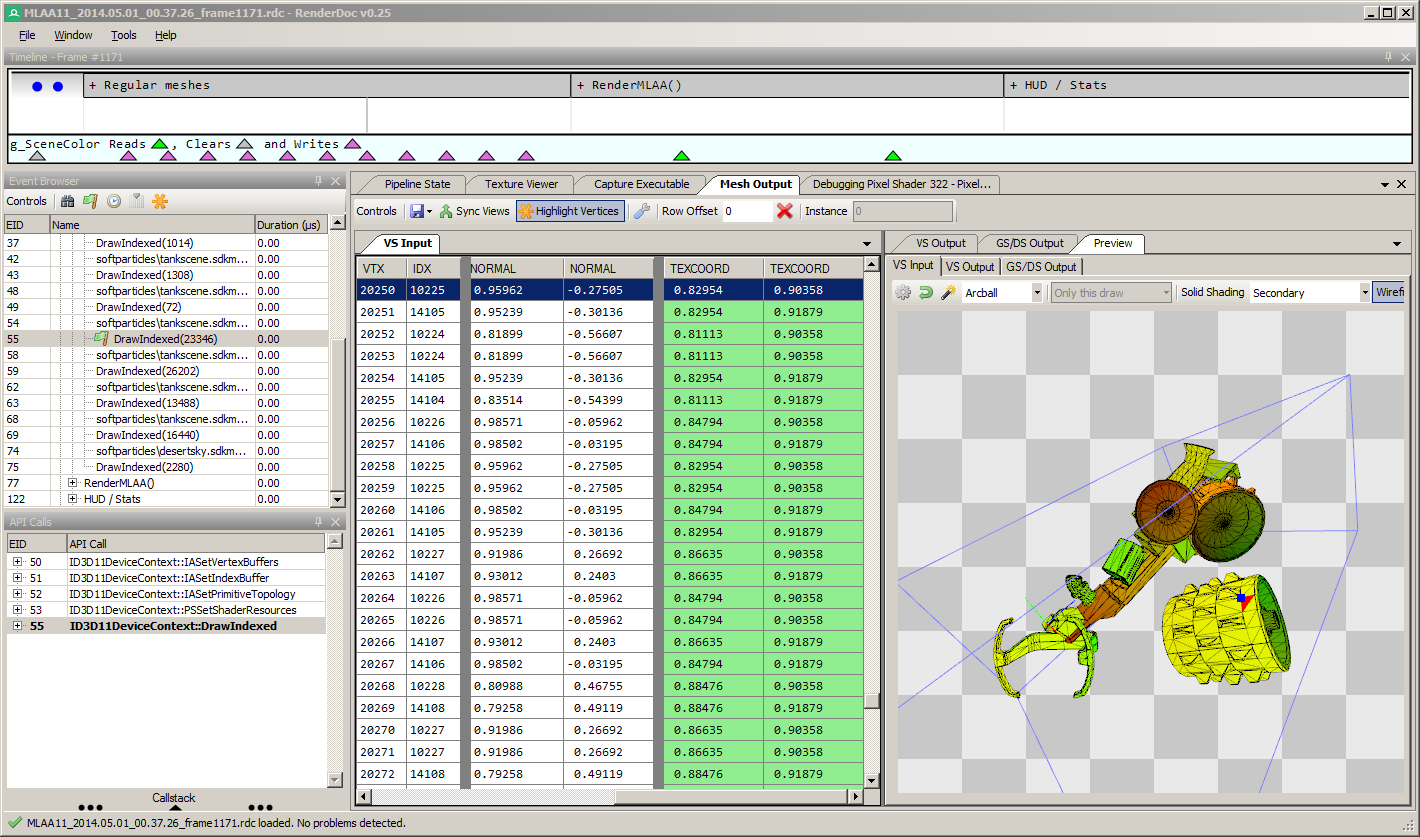Open the VS Input pane dropdown arrow
This screenshot has width=1420, height=837.
point(867,244)
